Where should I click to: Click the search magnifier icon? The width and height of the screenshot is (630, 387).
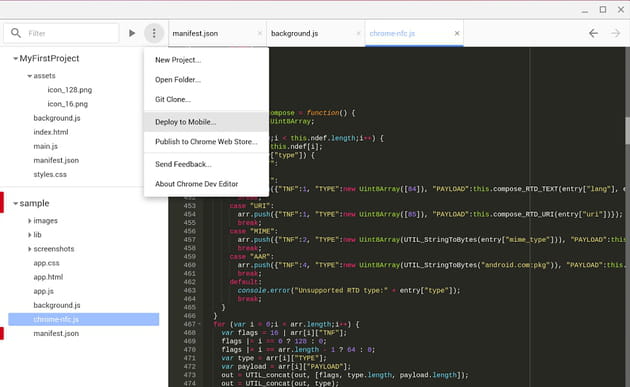(16, 33)
